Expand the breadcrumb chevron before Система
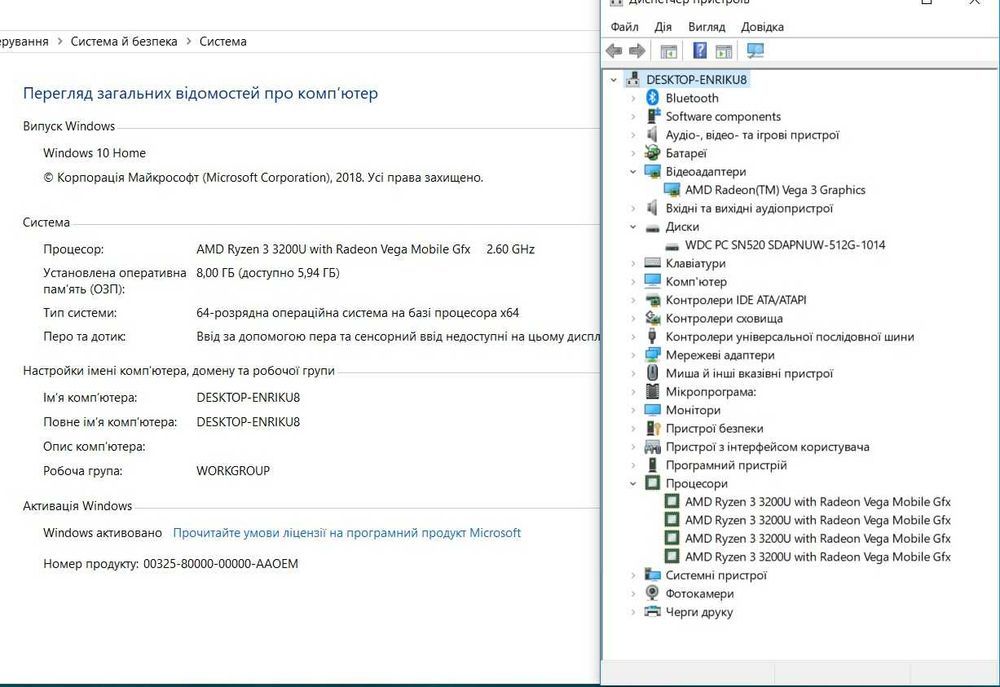 click(x=189, y=41)
